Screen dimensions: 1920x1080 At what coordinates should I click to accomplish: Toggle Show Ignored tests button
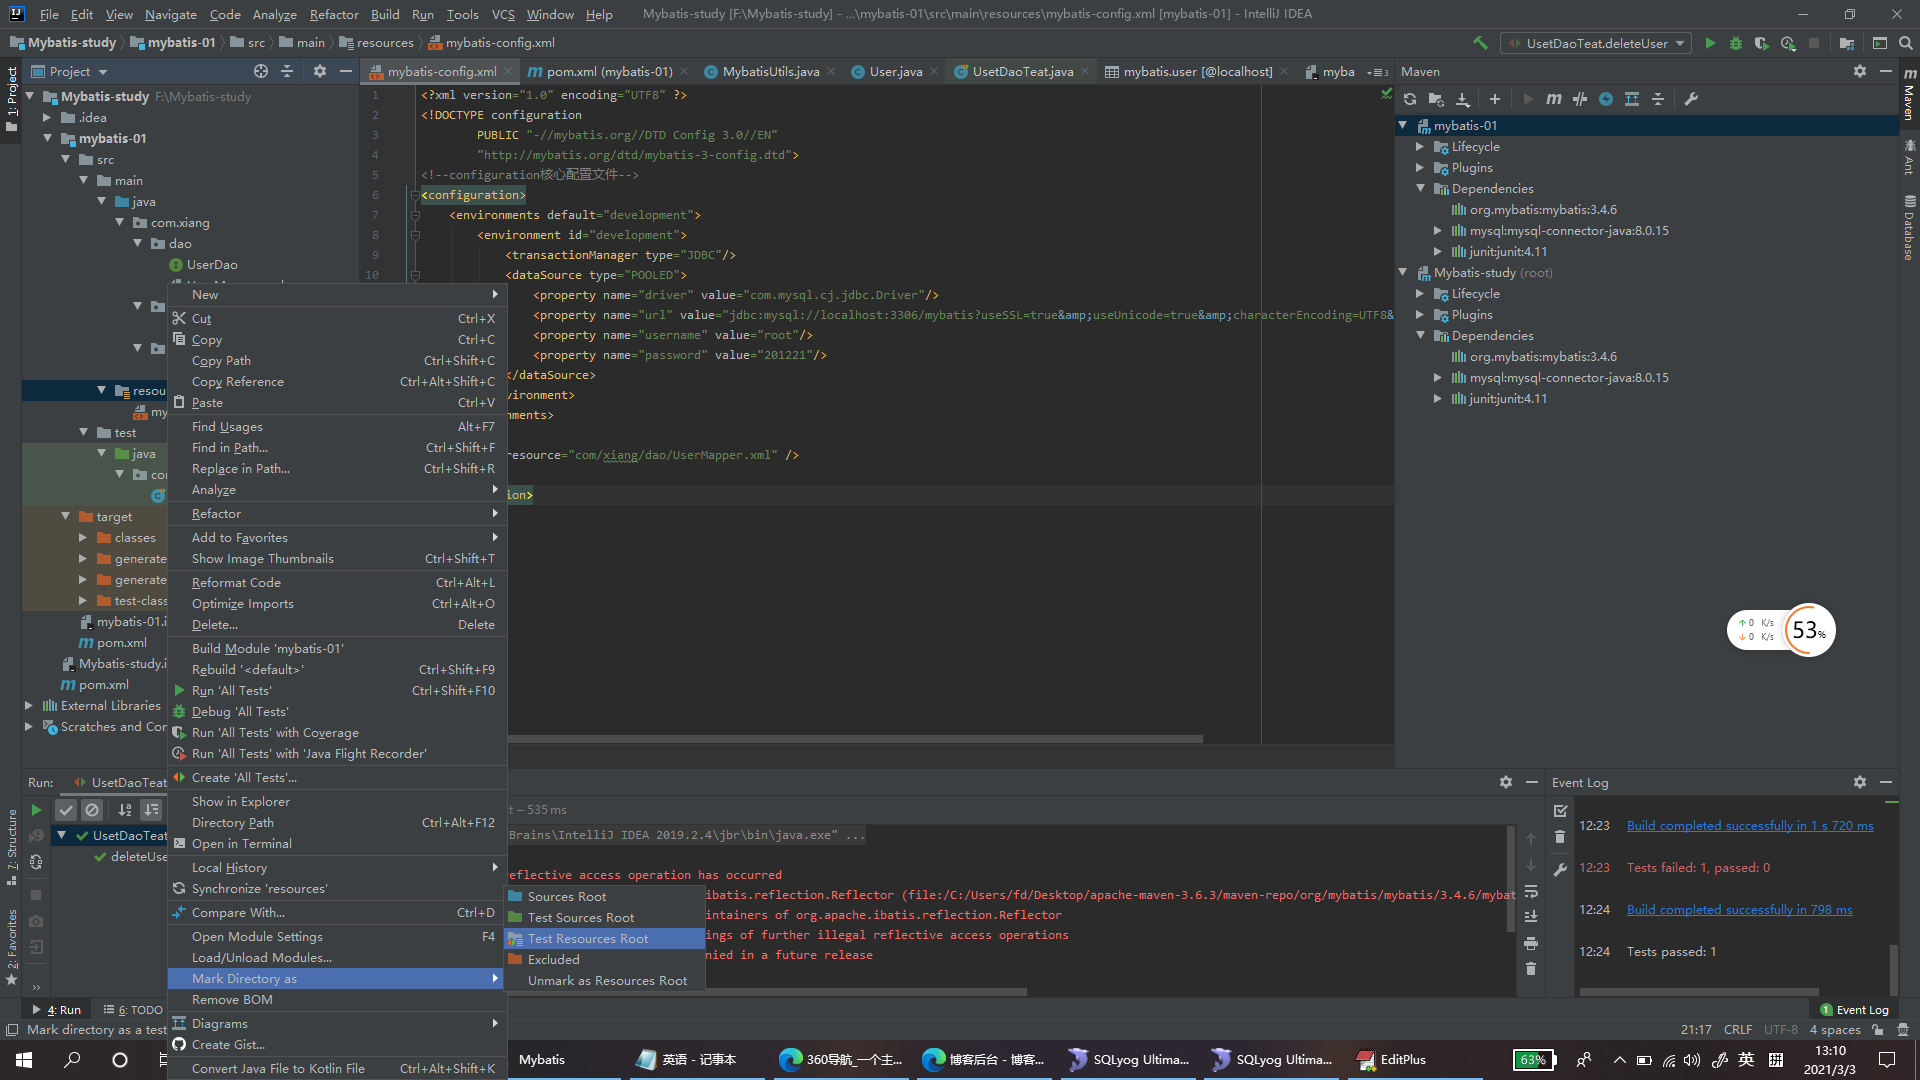click(x=92, y=810)
